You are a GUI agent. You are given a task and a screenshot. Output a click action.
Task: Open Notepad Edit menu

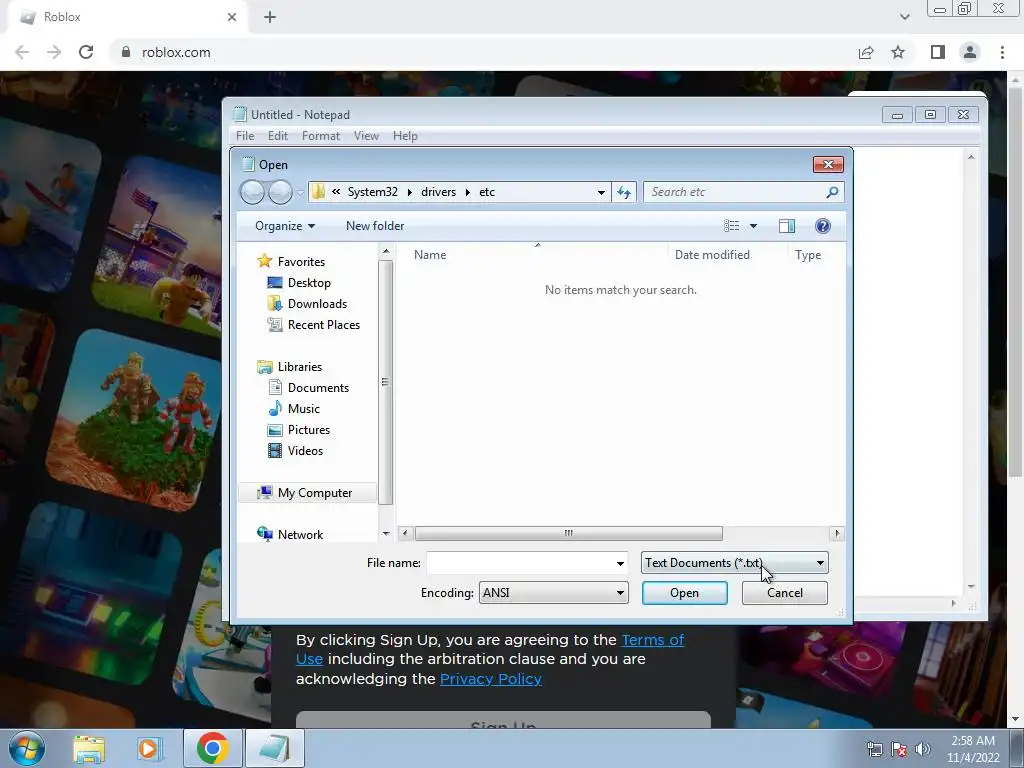click(x=278, y=136)
